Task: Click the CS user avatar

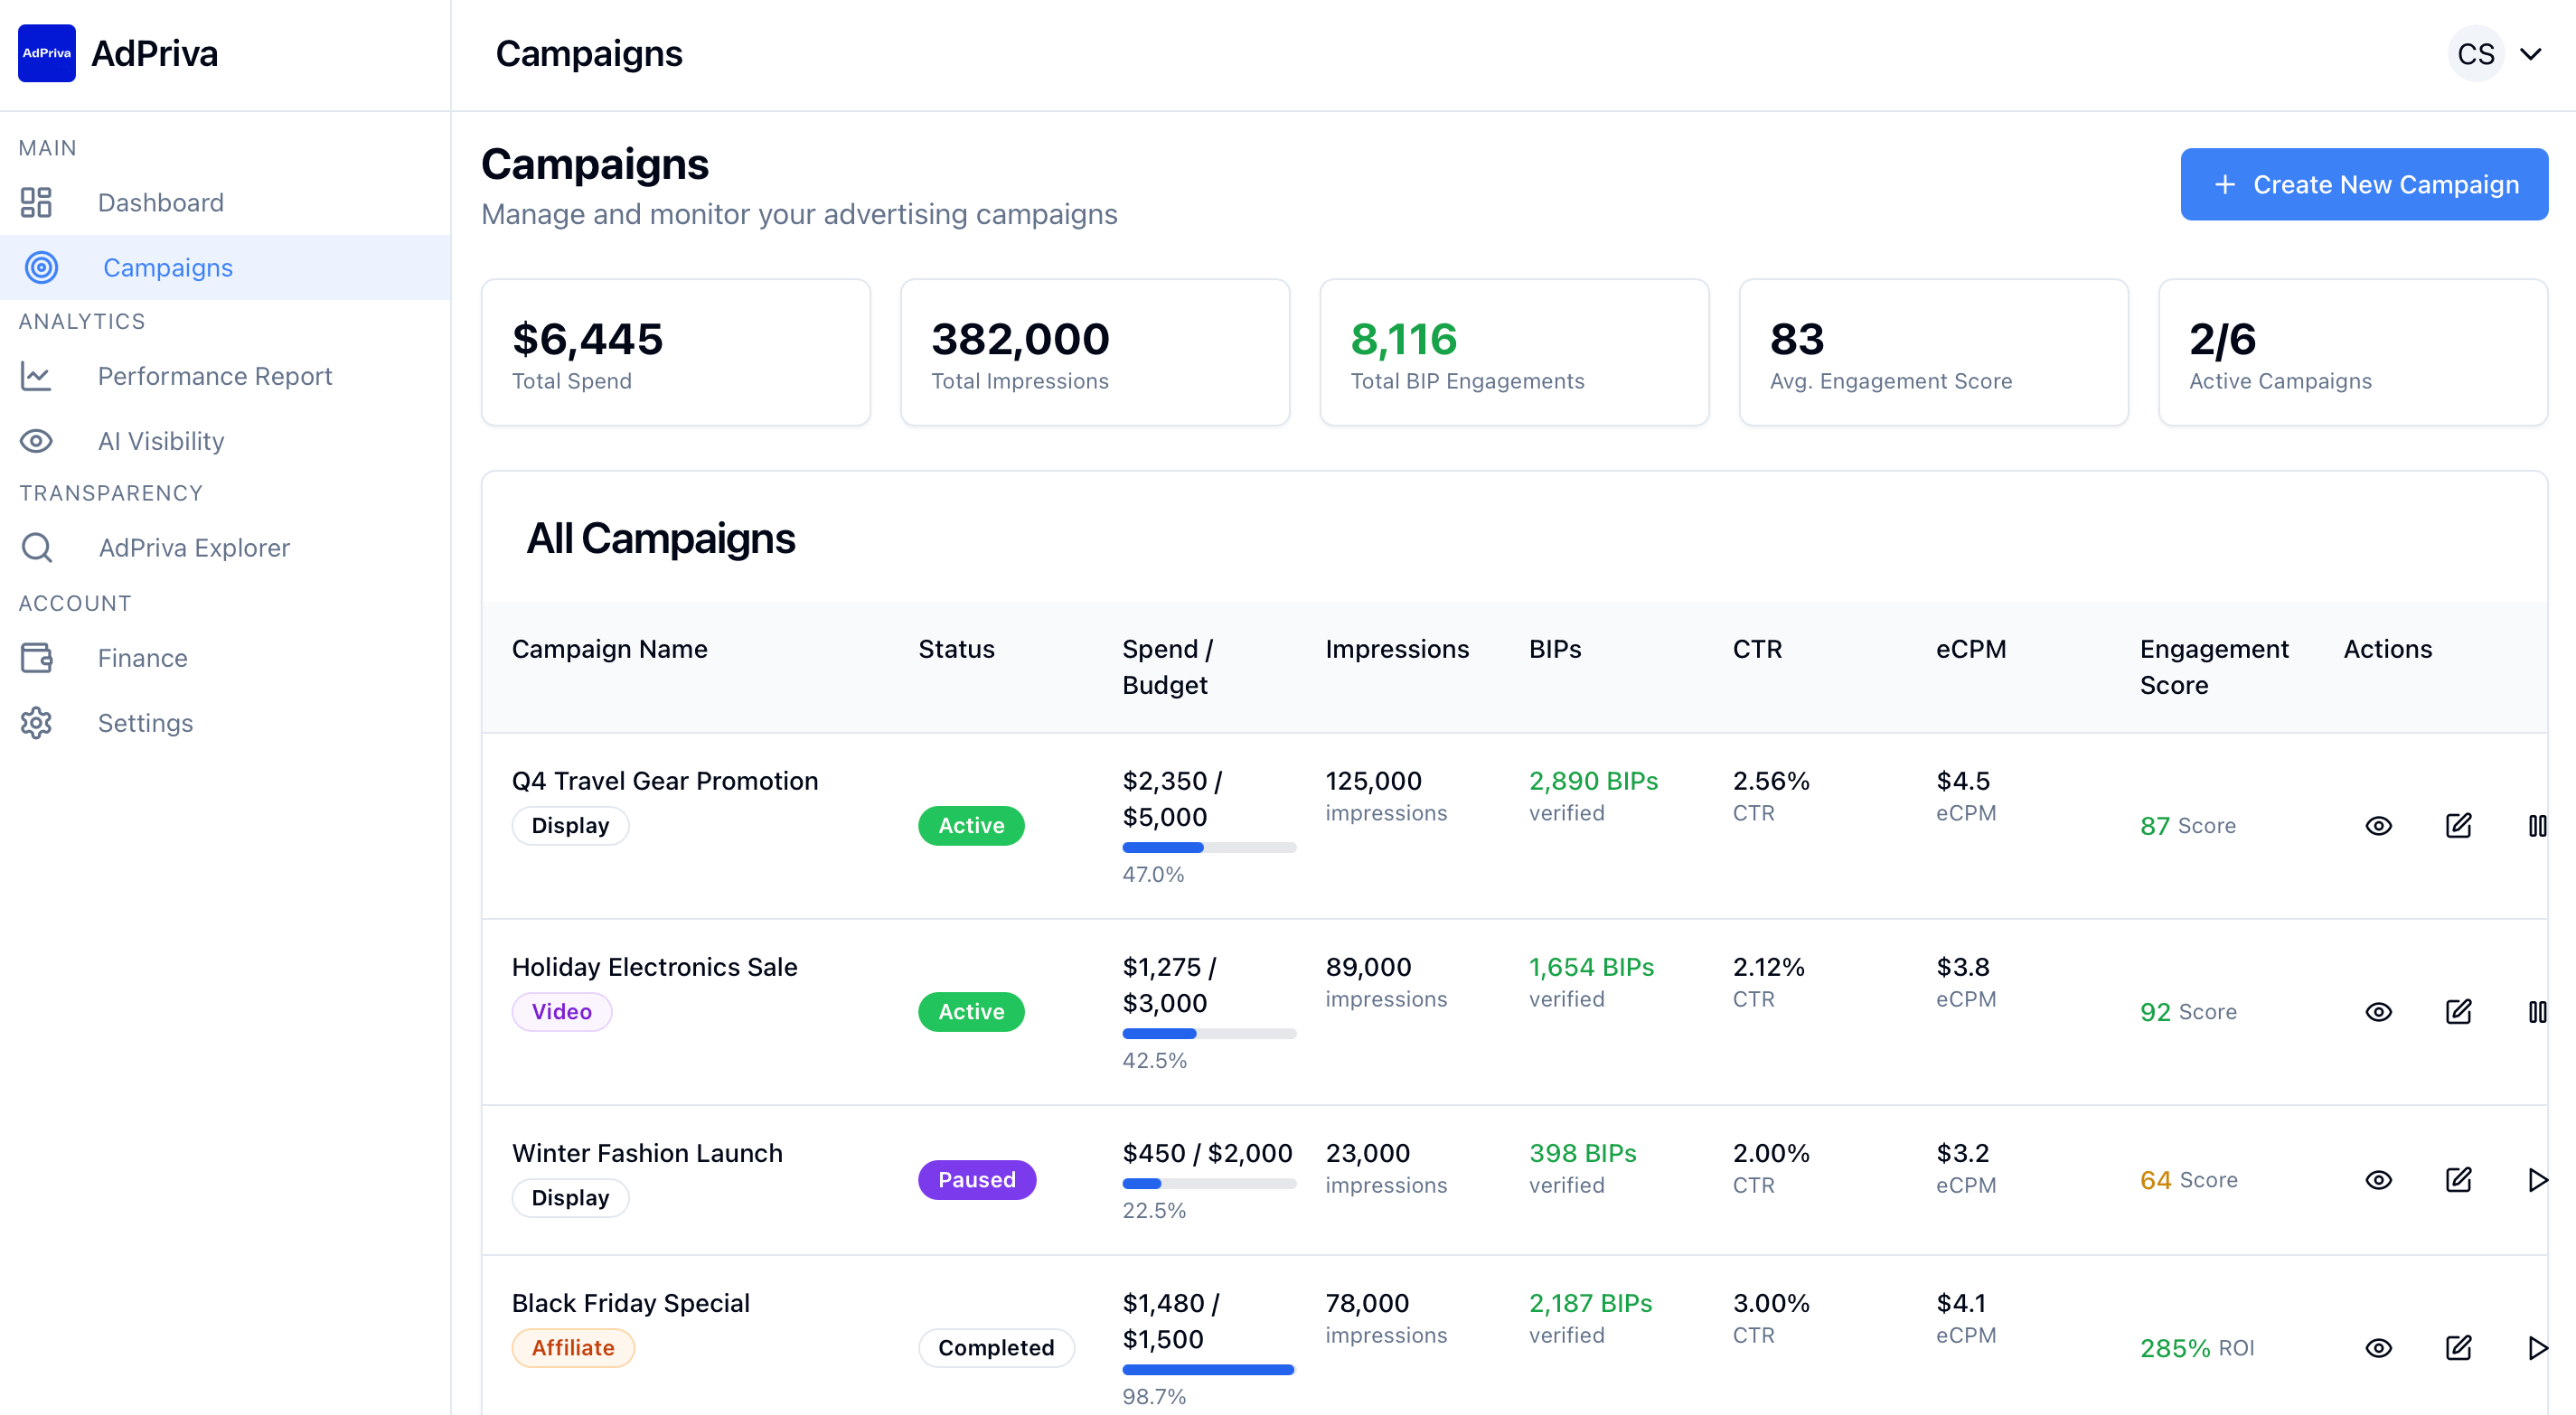Action: pyautogui.click(x=2475, y=54)
